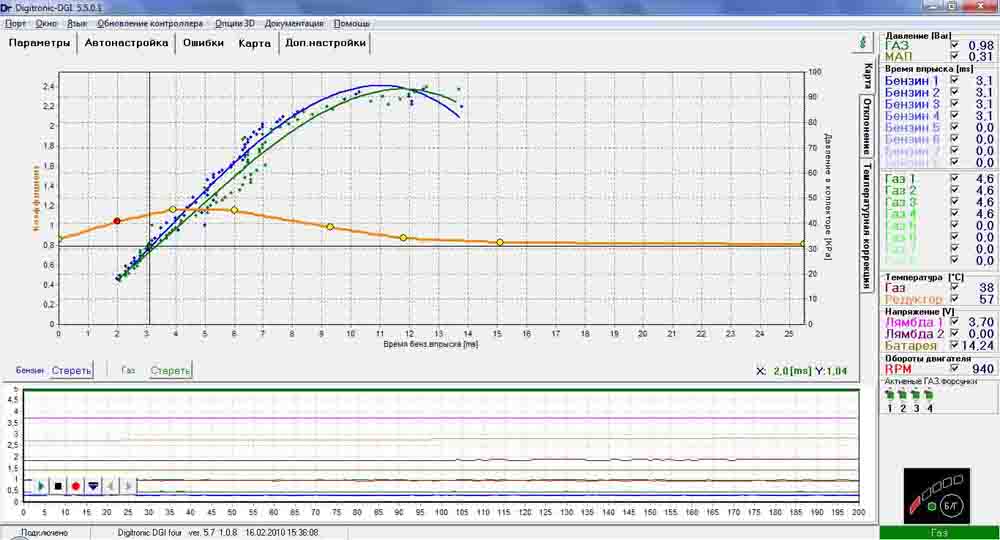Click the black stop button on the recorder
Viewport: 1000px width, 540px height.
[58, 486]
